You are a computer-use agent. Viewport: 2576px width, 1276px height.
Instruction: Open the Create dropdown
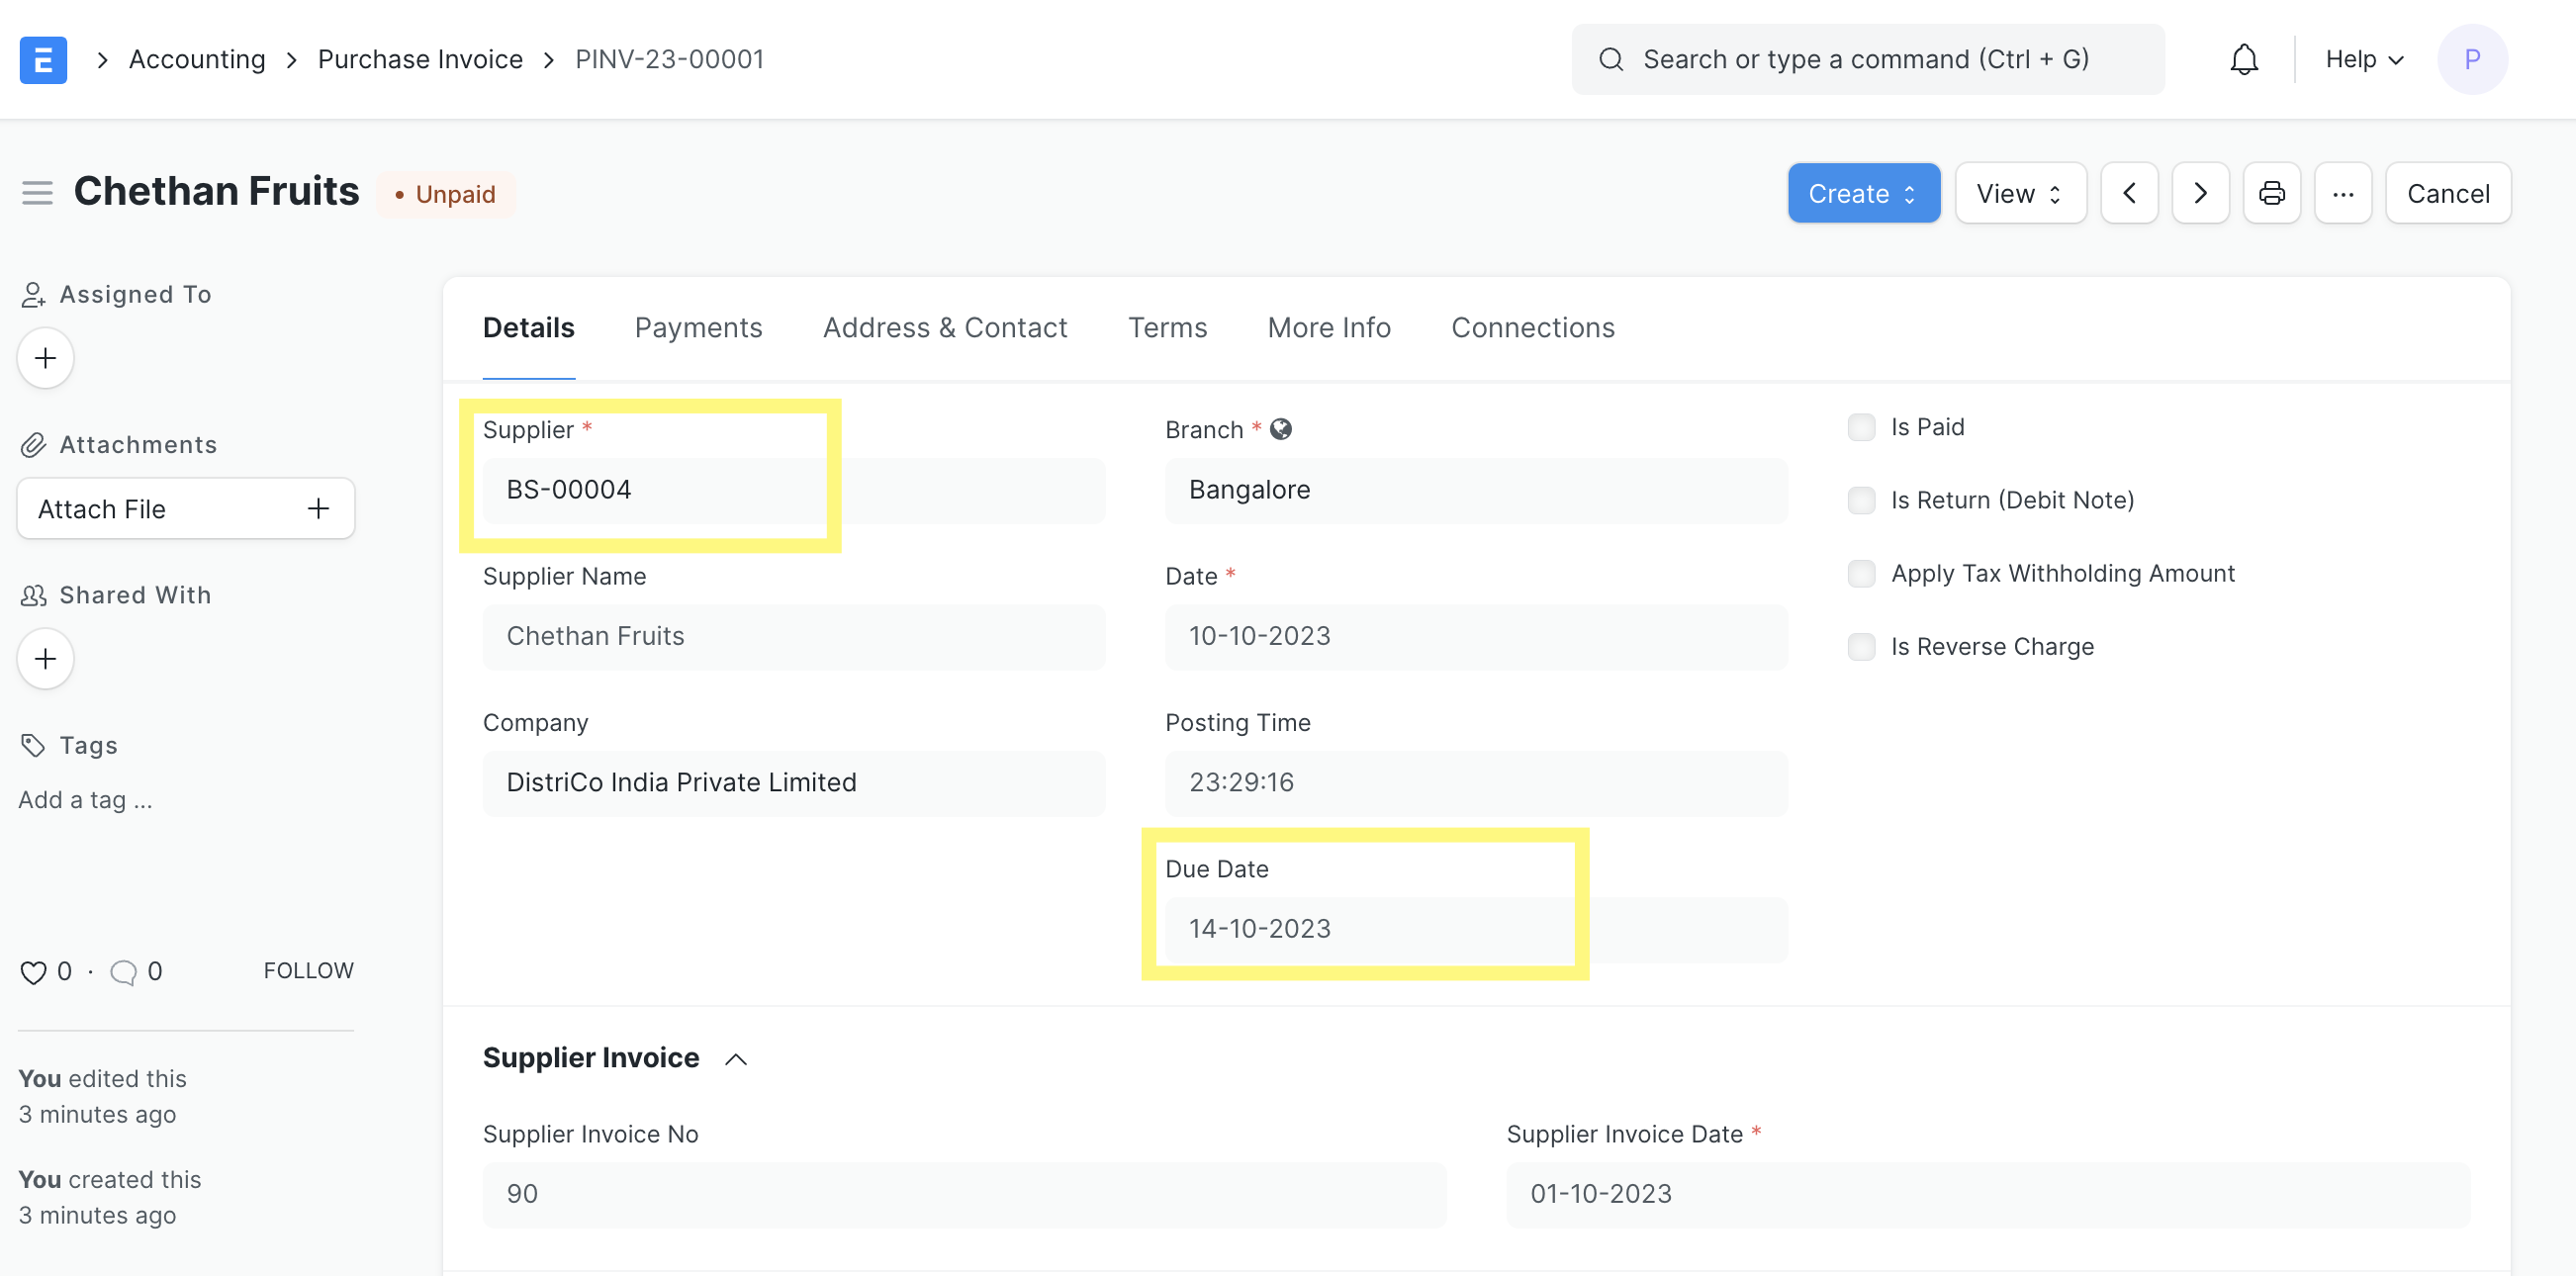tap(1862, 192)
